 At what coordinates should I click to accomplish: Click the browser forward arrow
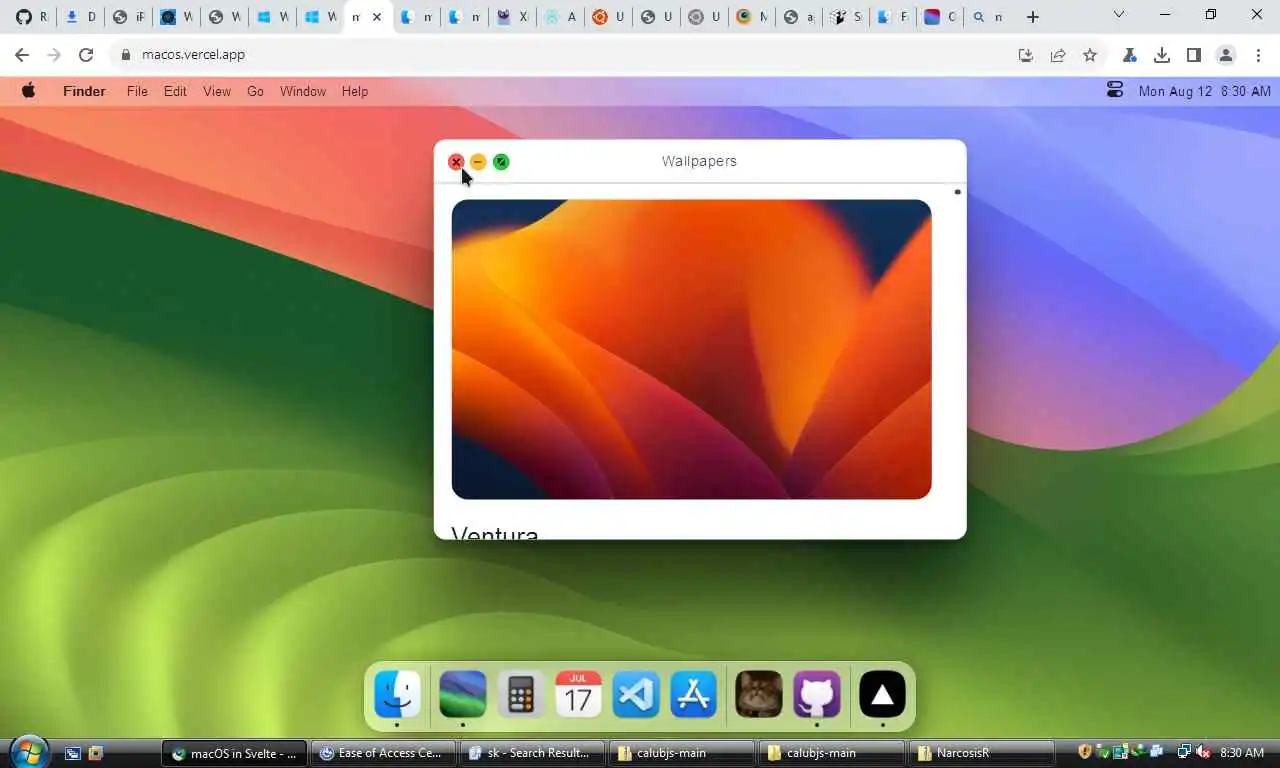(54, 55)
